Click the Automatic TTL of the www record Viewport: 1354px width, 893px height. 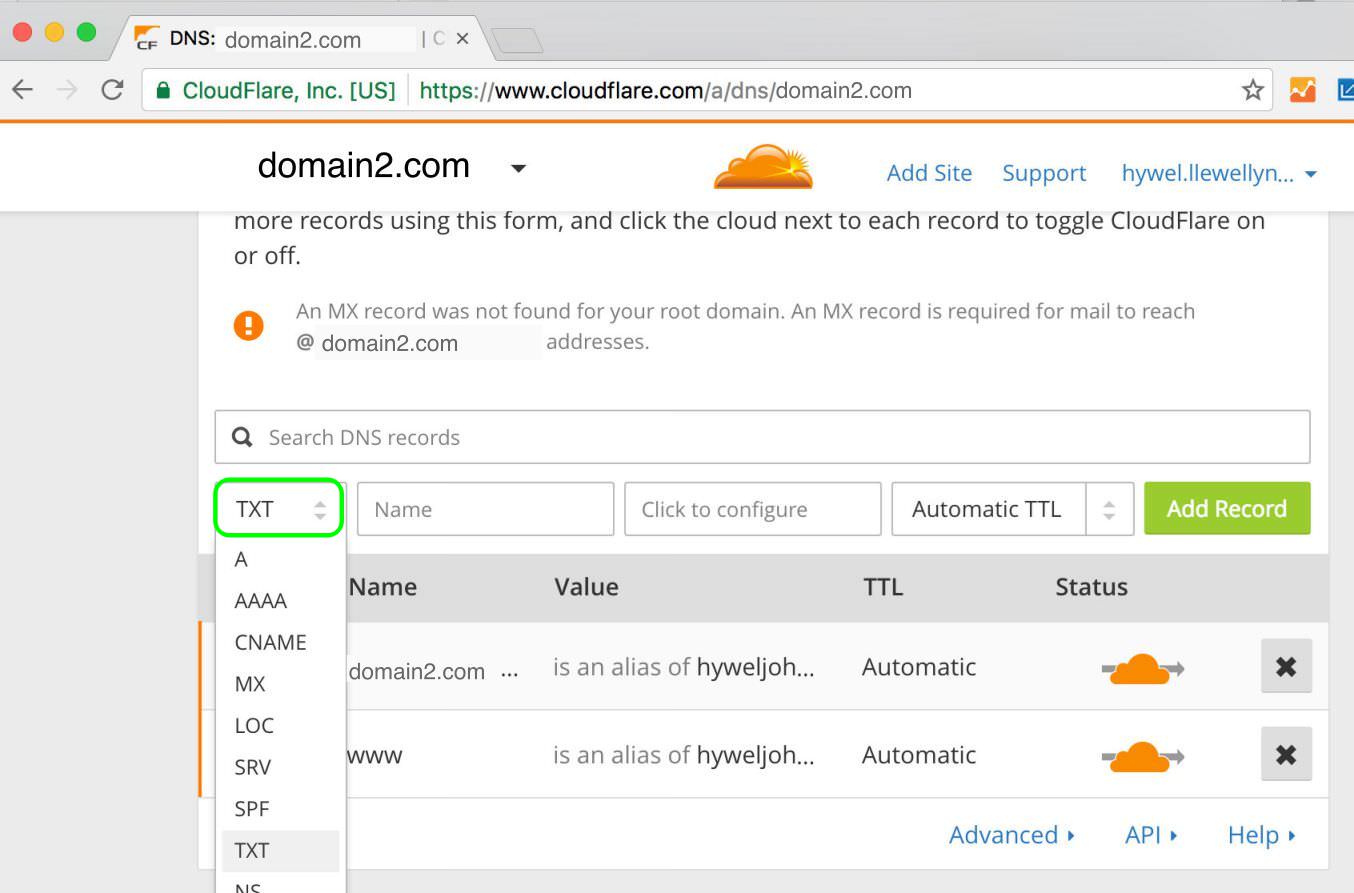tap(919, 755)
